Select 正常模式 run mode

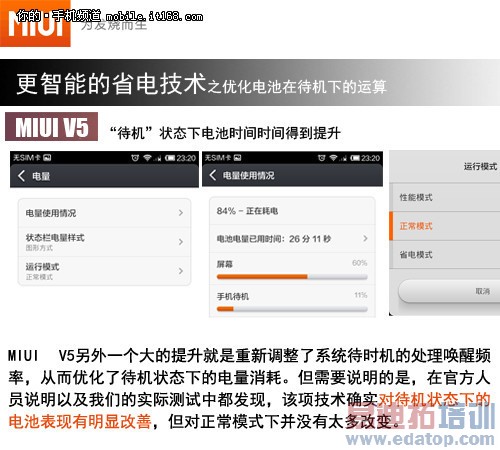click(445, 226)
